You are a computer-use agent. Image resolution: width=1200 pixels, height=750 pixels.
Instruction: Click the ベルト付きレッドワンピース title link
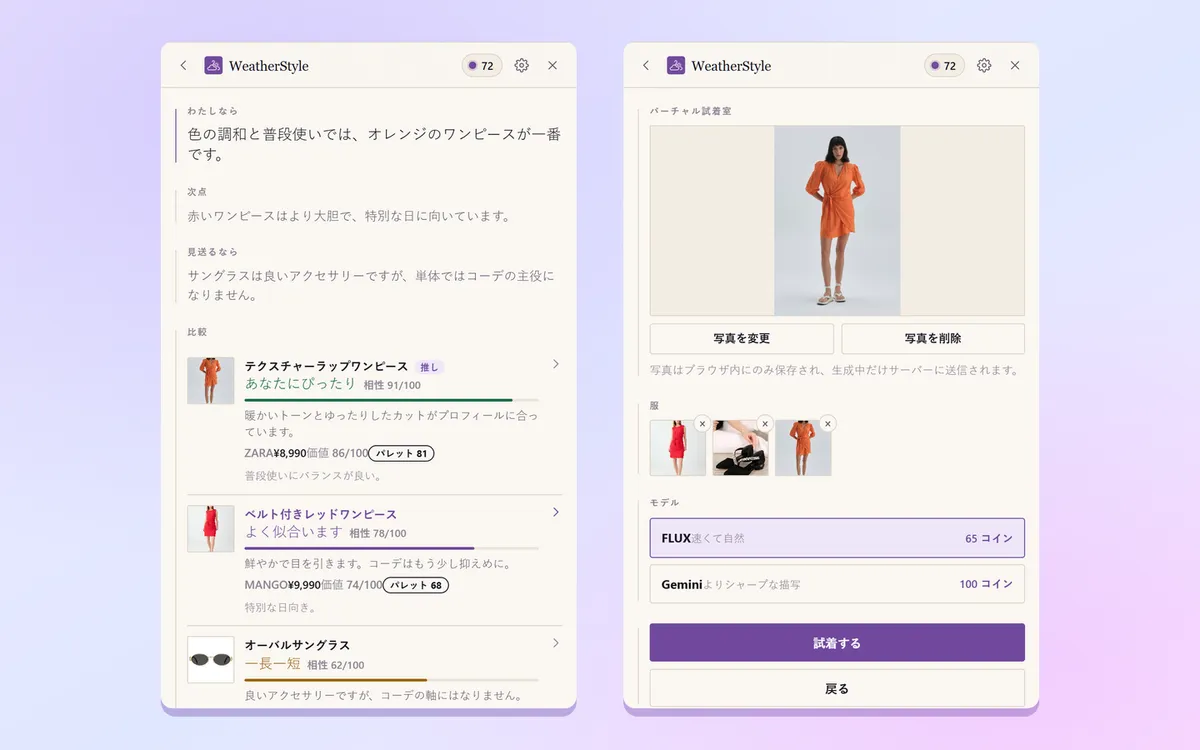tap(321, 514)
